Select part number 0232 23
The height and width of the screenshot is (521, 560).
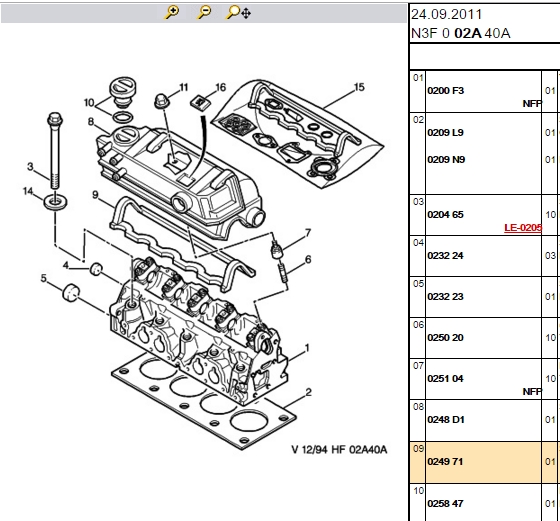[x=445, y=296]
